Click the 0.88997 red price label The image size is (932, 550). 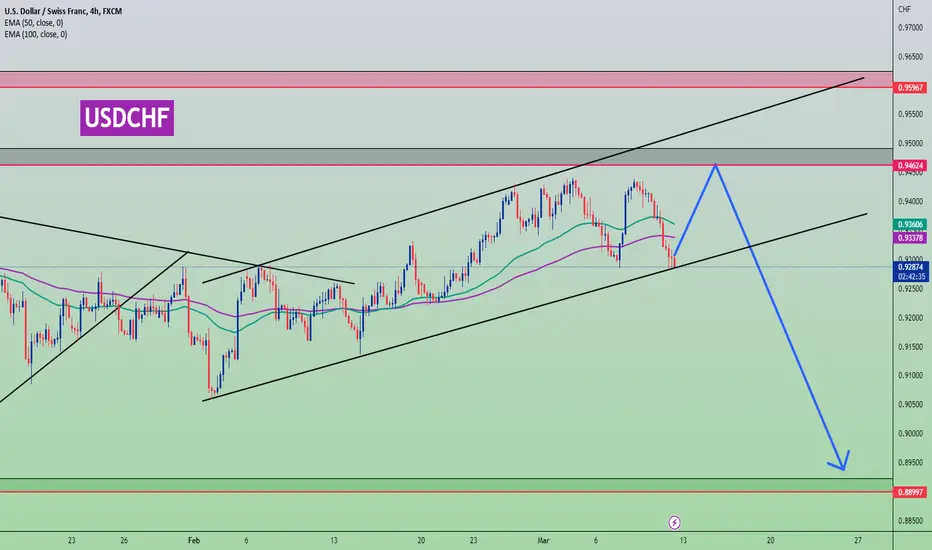(x=910, y=492)
